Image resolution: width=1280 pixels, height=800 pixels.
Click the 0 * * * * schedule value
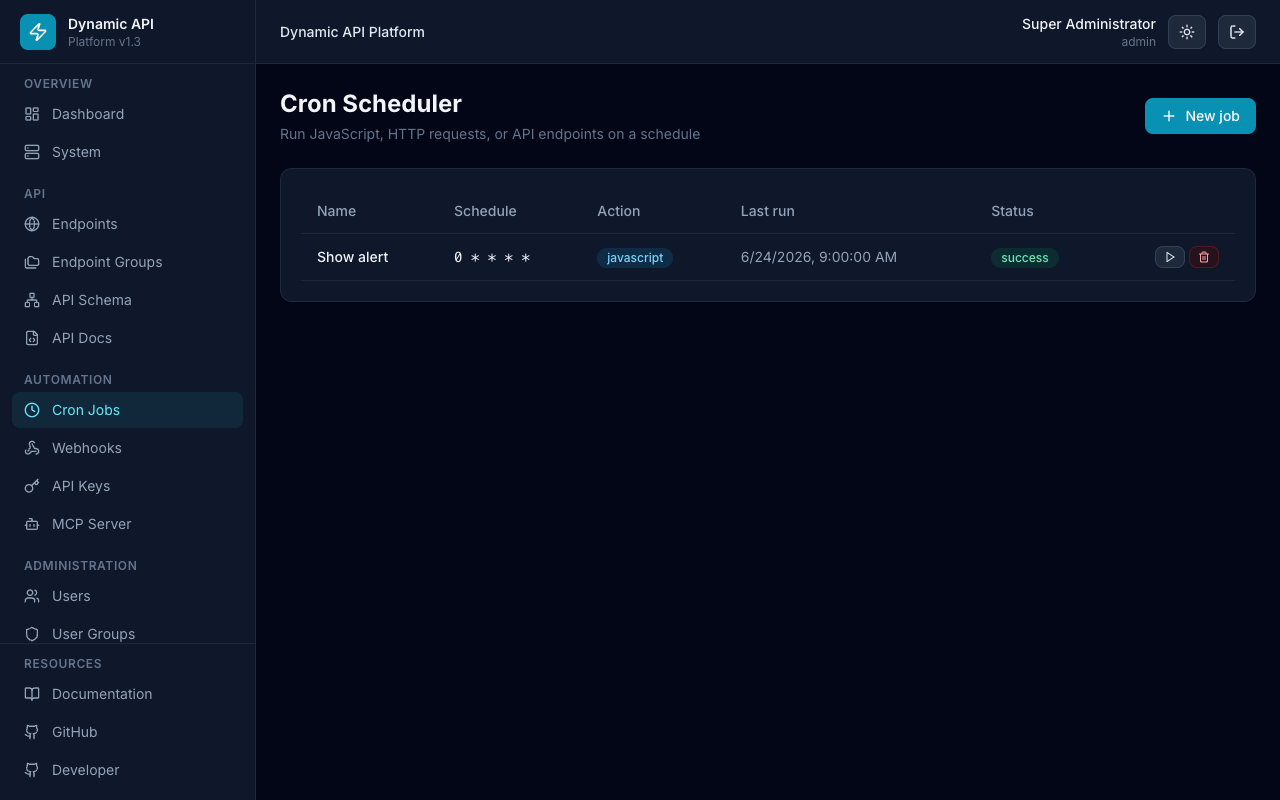(x=492, y=257)
